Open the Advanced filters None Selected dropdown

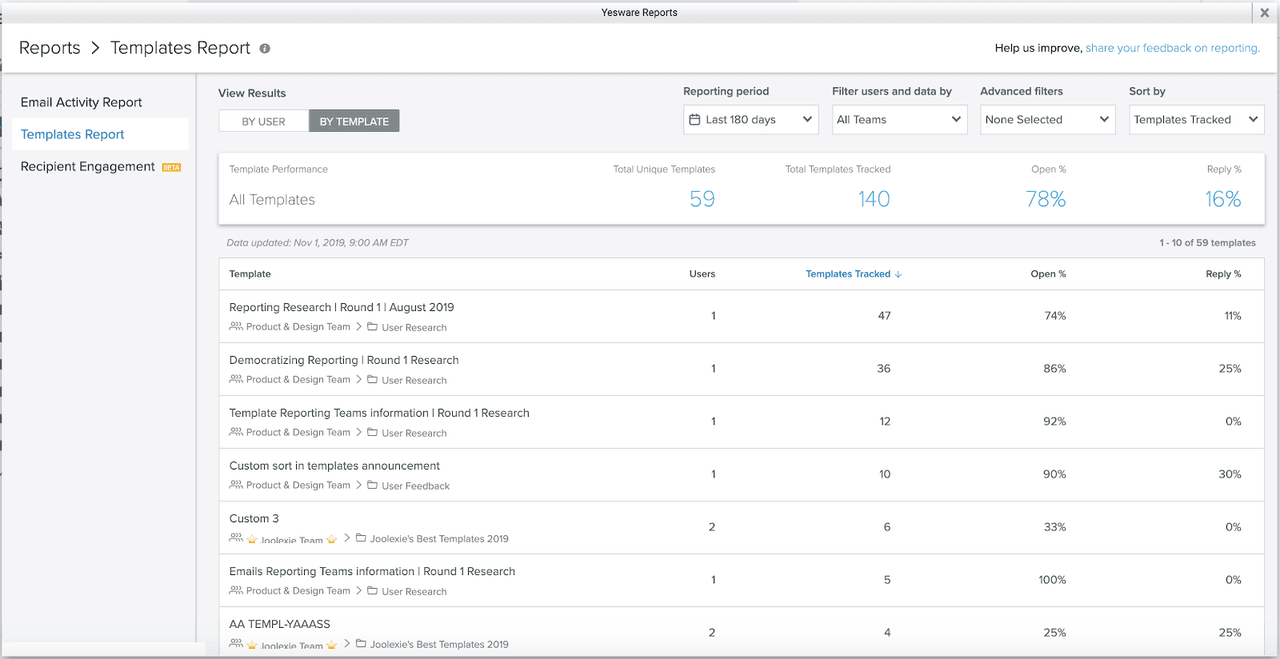[1047, 120]
